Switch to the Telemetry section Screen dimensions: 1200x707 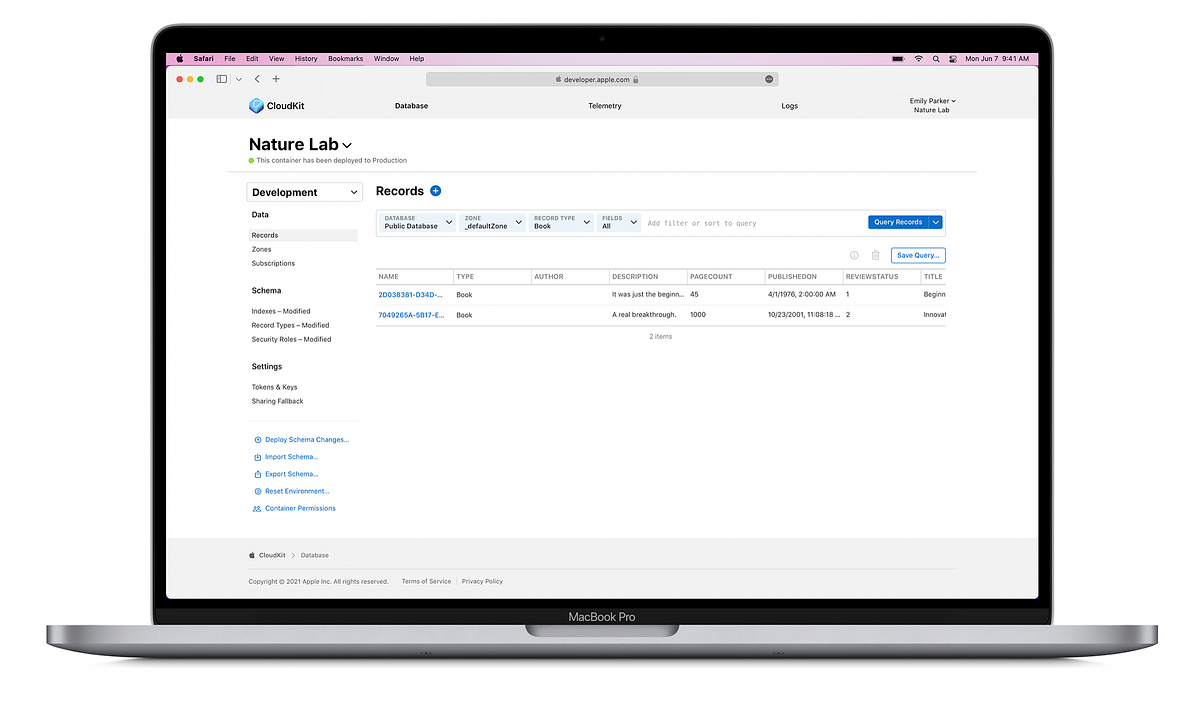click(x=604, y=105)
